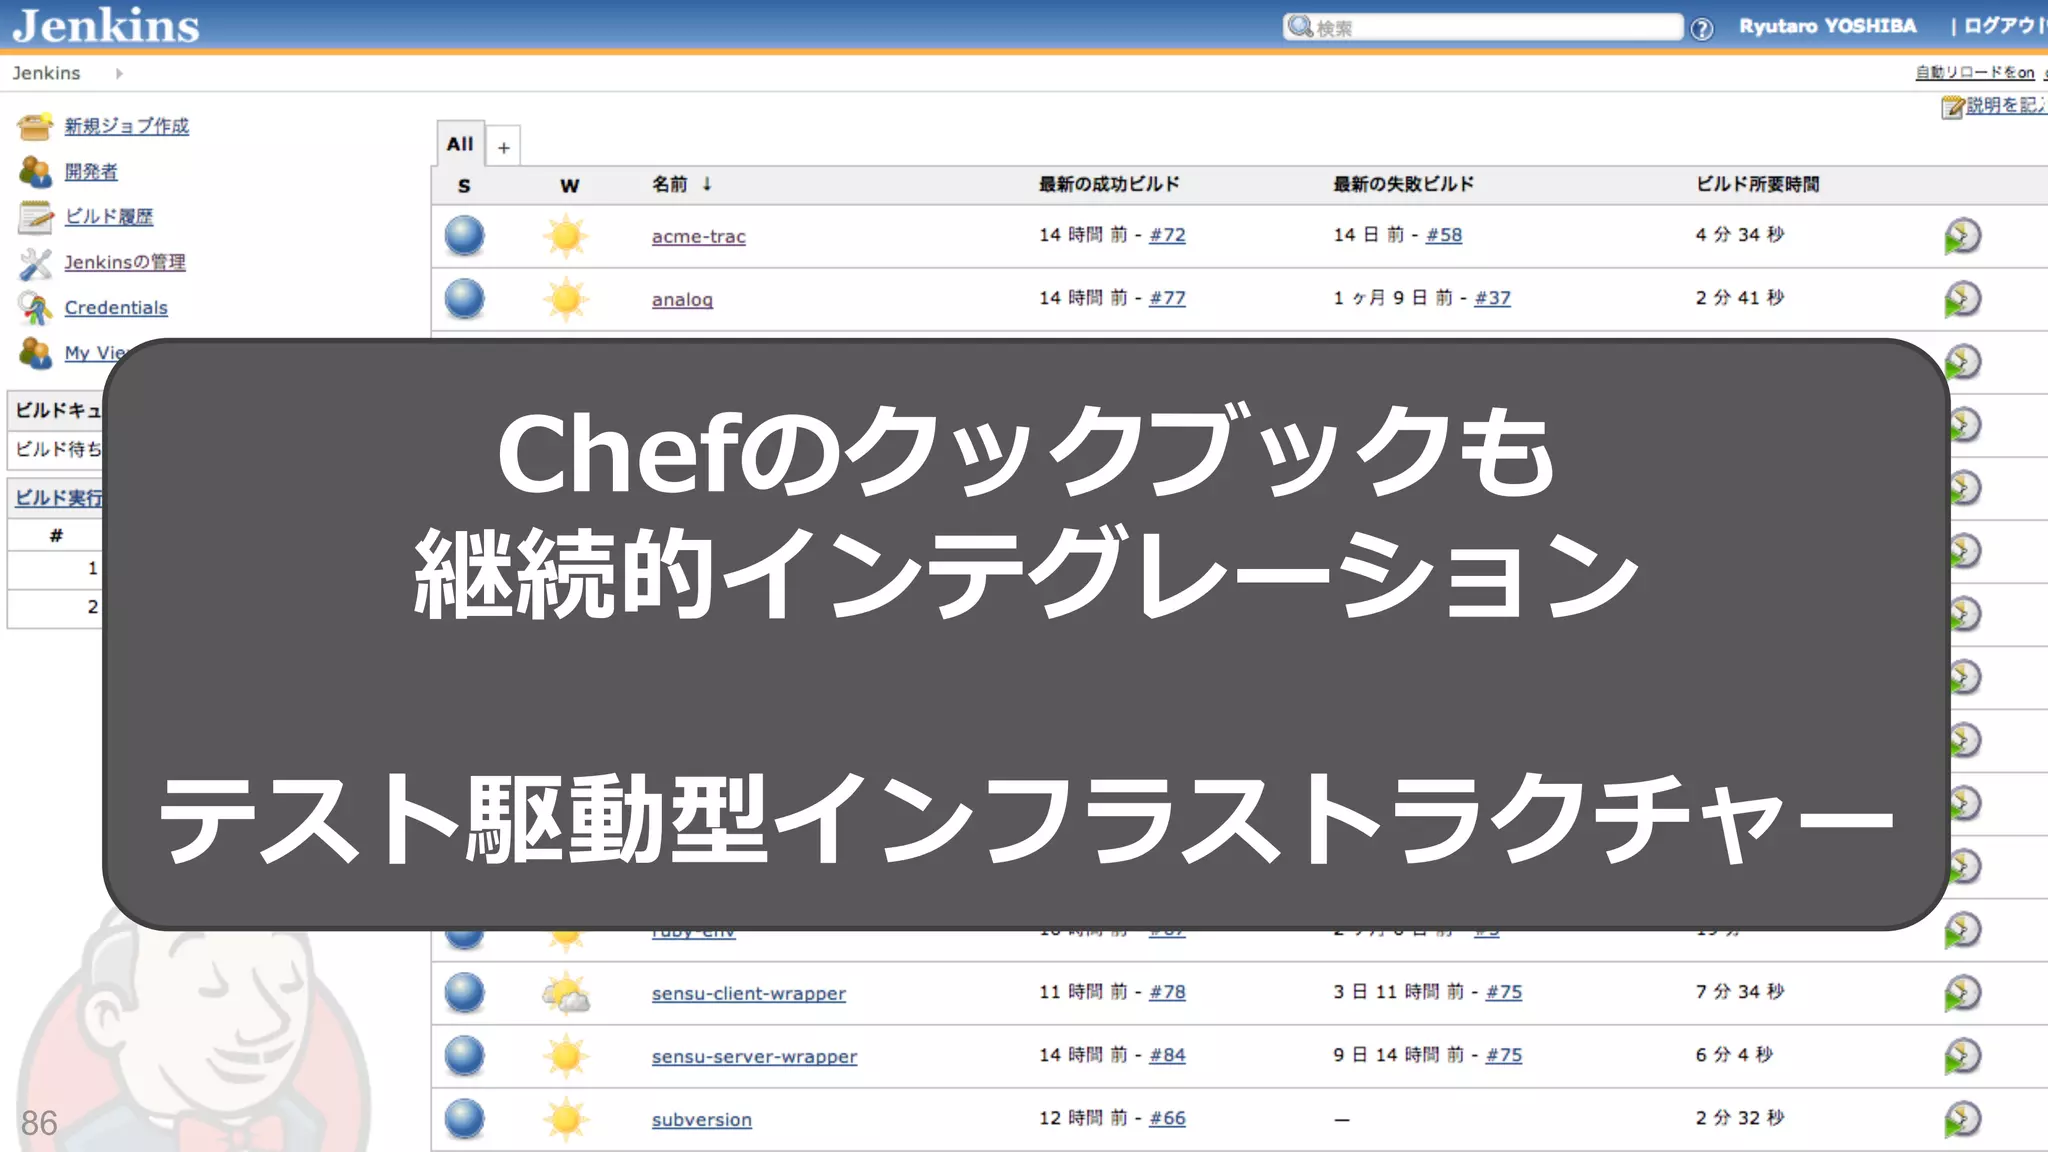
Task: Click acme-trac sunny weather icon
Action: [566, 236]
